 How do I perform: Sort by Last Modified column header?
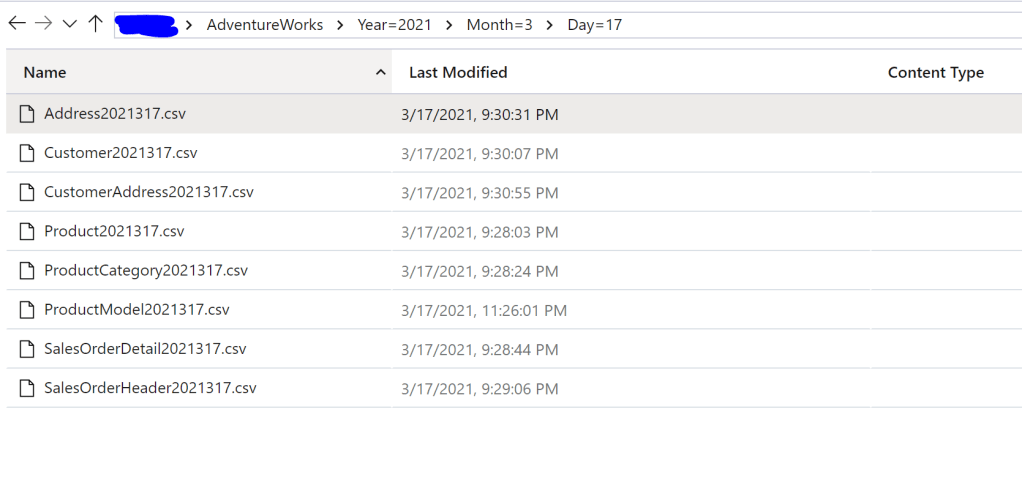click(x=458, y=72)
